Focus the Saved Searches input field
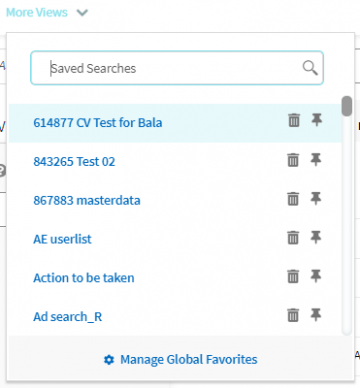The width and height of the screenshot is (360, 388). click(177, 68)
